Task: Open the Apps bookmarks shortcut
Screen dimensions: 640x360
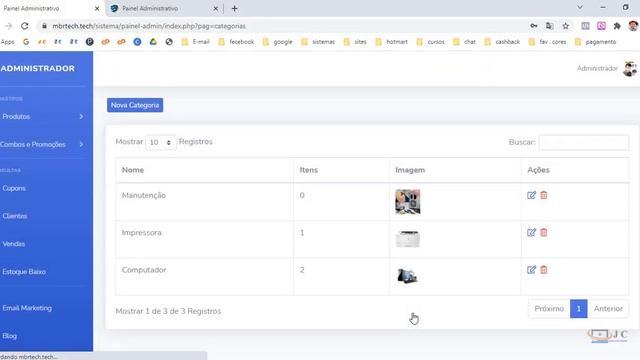Action: [7, 42]
